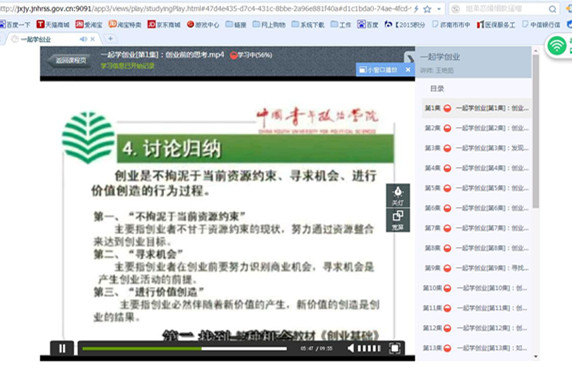Open the dropdown arrow next to the bookmark star
The image size is (572, 392).
pos(439,9)
